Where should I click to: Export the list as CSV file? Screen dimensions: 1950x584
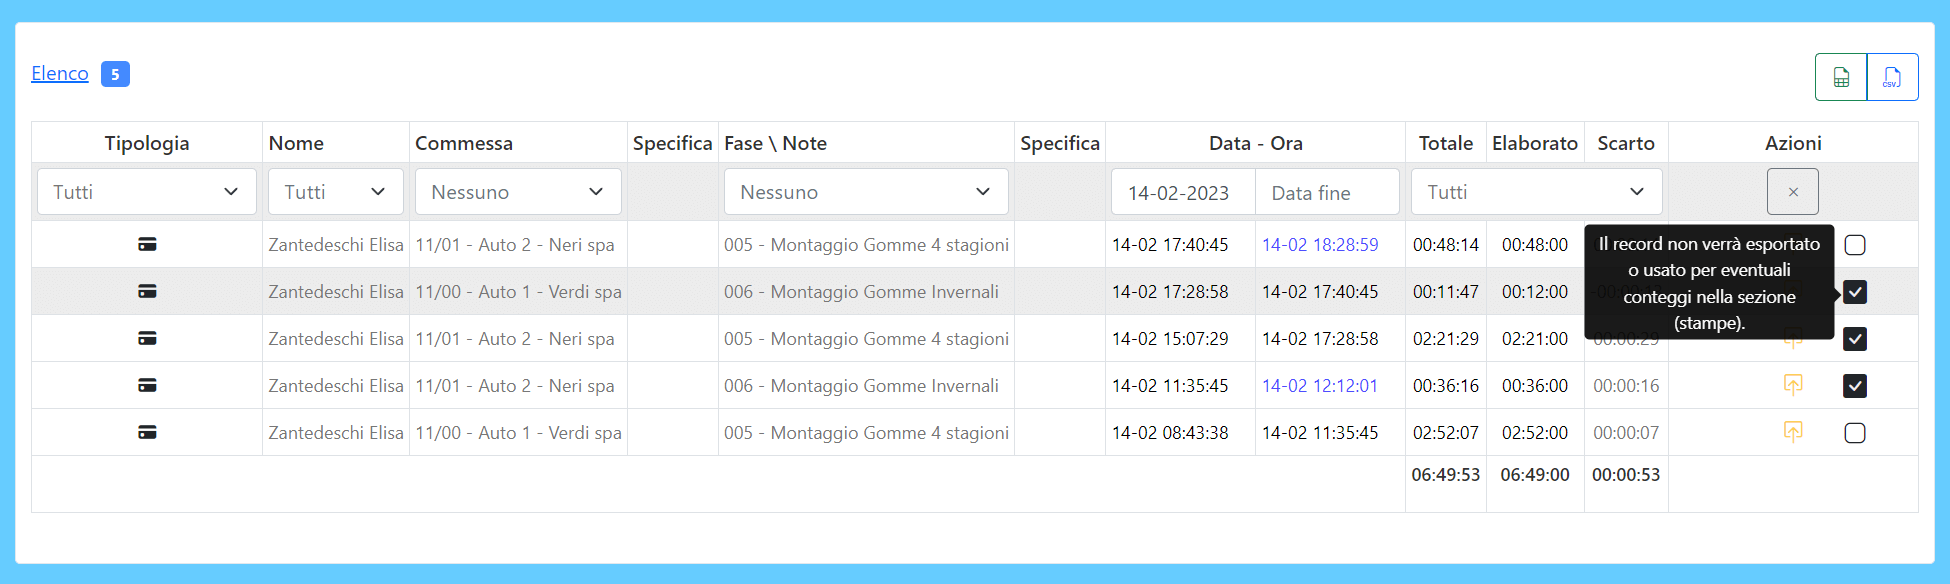pos(1892,77)
